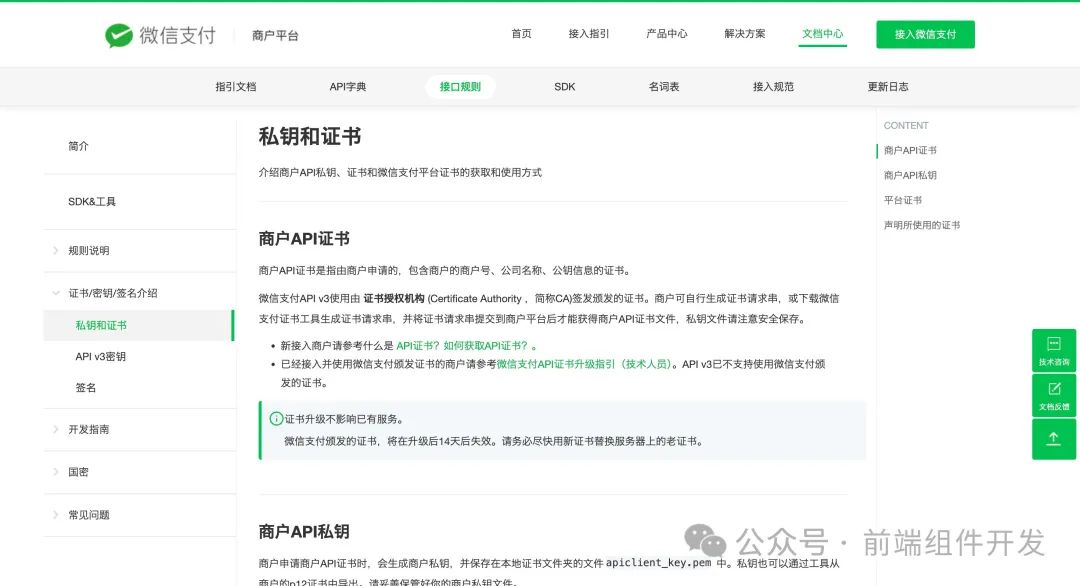This screenshot has height=586, width=1080.
Task: Open 解决方案 in top navigation
Action: coord(745,34)
